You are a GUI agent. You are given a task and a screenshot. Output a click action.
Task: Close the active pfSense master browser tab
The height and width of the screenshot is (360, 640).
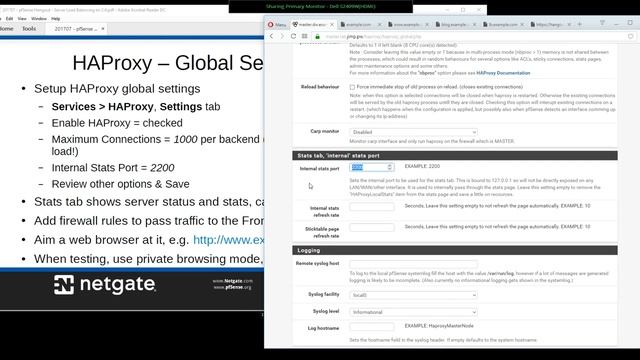[332, 25]
